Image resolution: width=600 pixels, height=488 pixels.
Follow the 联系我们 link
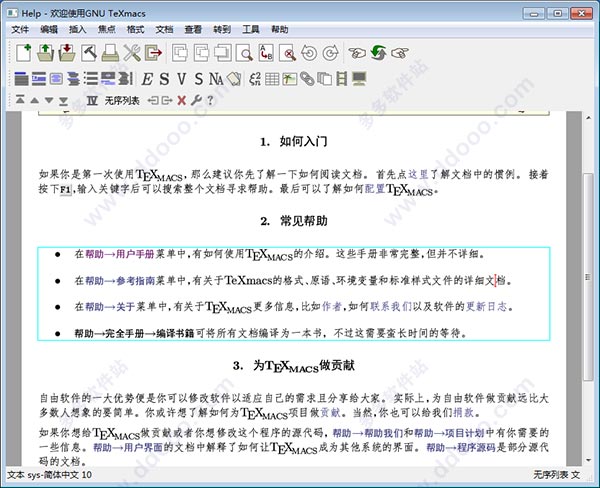pyautogui.click(x=391, y=306)
